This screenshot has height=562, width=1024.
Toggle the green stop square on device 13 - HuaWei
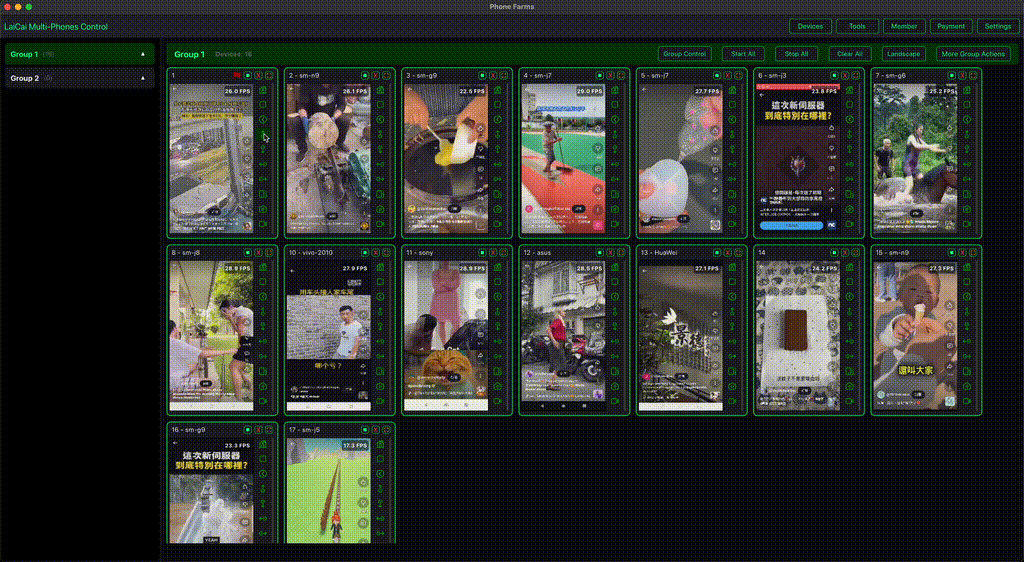[x=718, y=253]
